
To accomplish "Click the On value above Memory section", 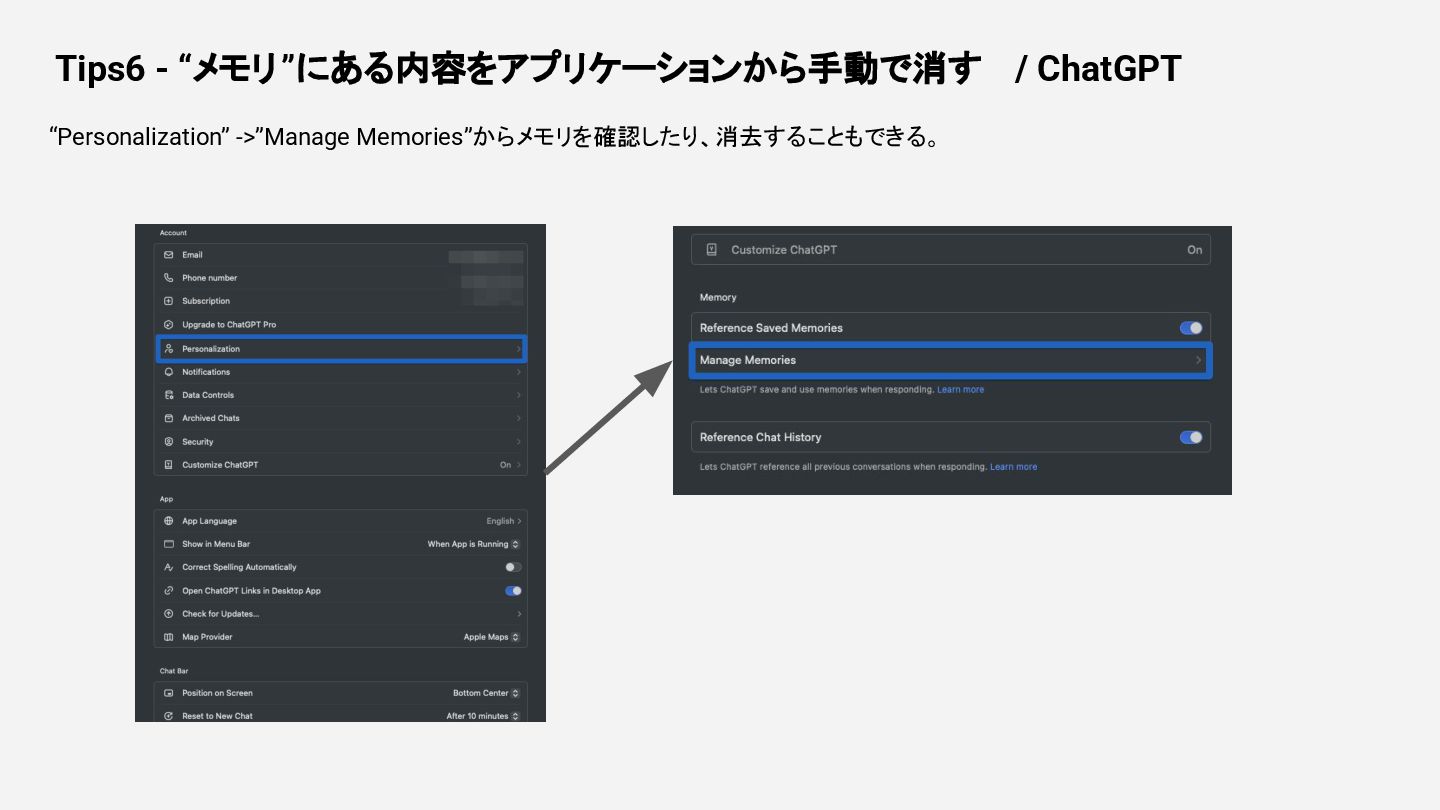I will pyautogui.click(x=1194, y=250).
